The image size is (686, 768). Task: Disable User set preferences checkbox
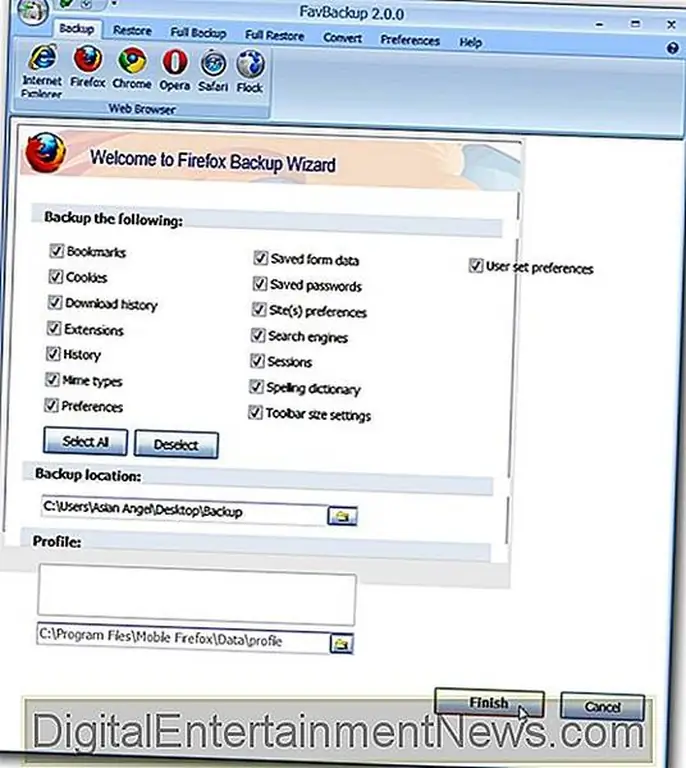(x=476, y=267)
